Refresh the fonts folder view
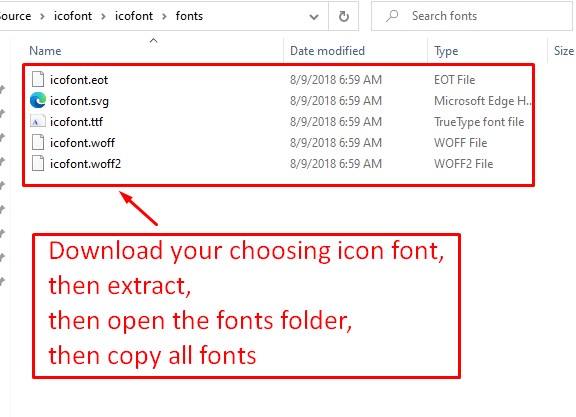The width and height of the screenshot is (576, 417). (343, 16)
